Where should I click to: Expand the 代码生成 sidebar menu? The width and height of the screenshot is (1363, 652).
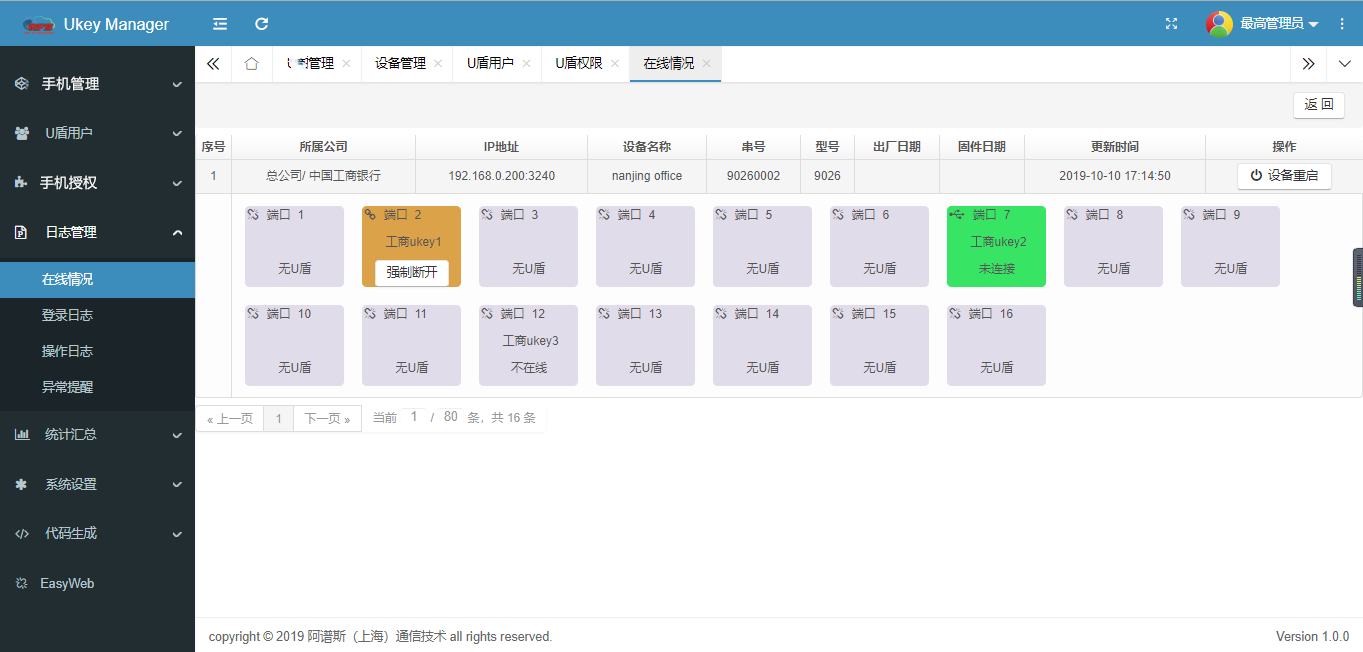(x=177, y=534)
